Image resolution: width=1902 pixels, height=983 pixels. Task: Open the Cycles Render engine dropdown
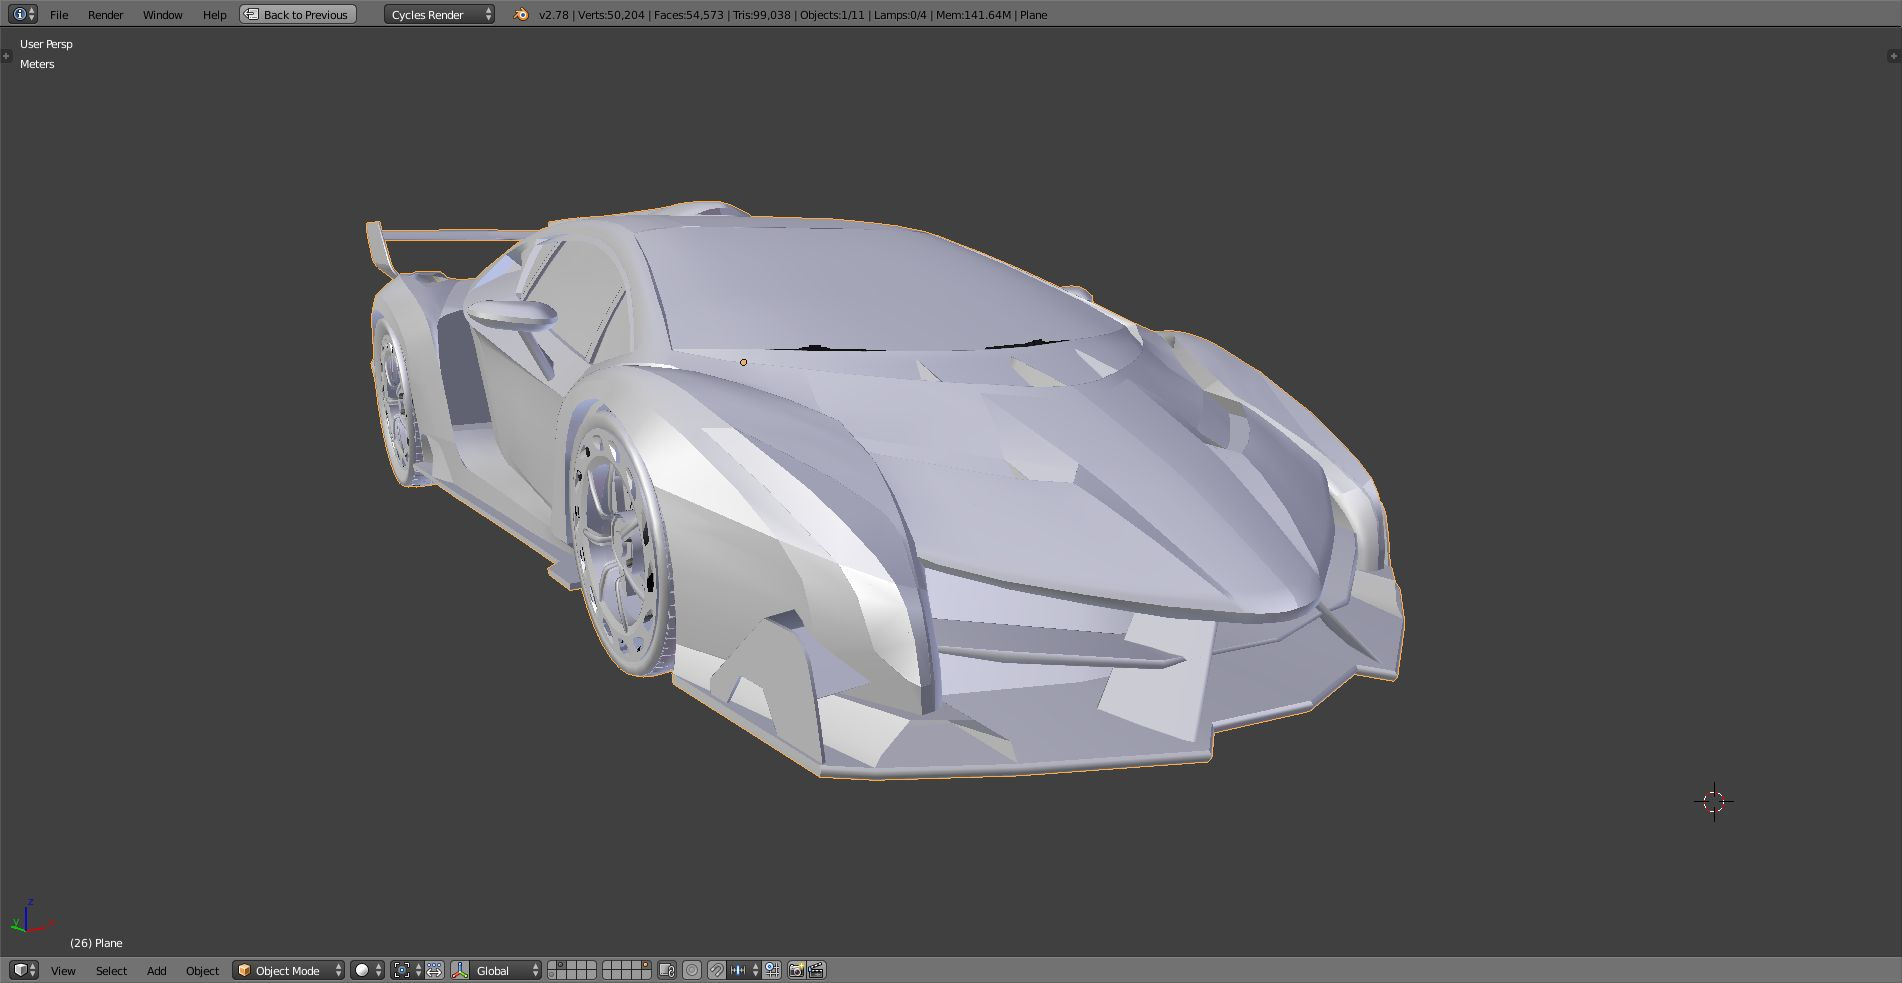[x=439, y=14]
